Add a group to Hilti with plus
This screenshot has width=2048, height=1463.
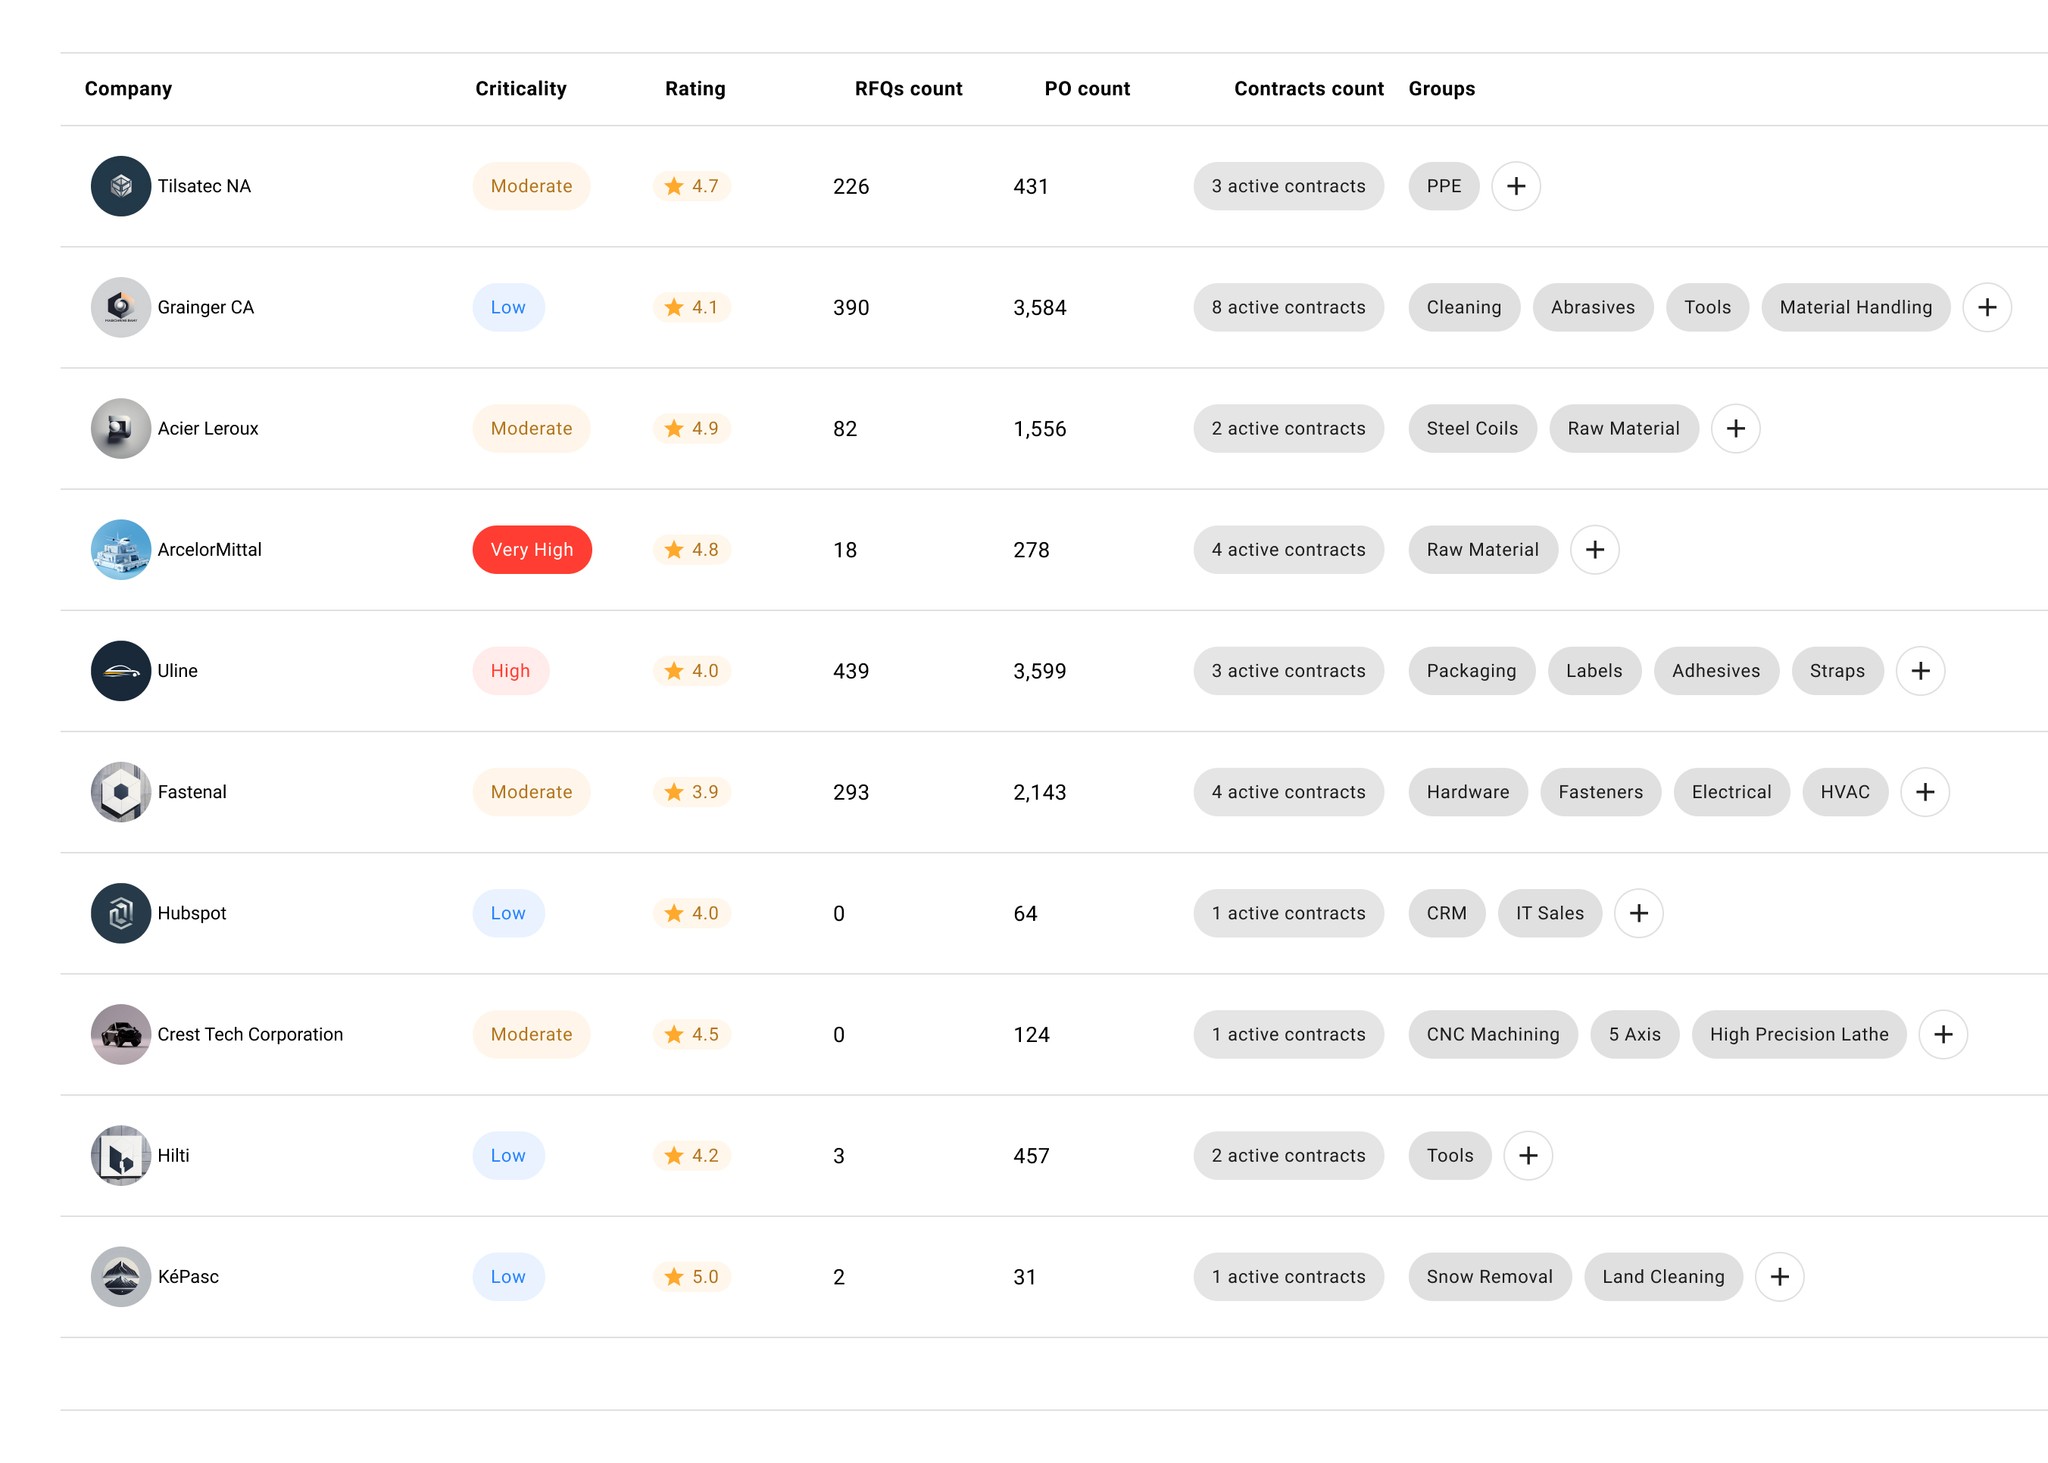click(x=1528, y=1155)
